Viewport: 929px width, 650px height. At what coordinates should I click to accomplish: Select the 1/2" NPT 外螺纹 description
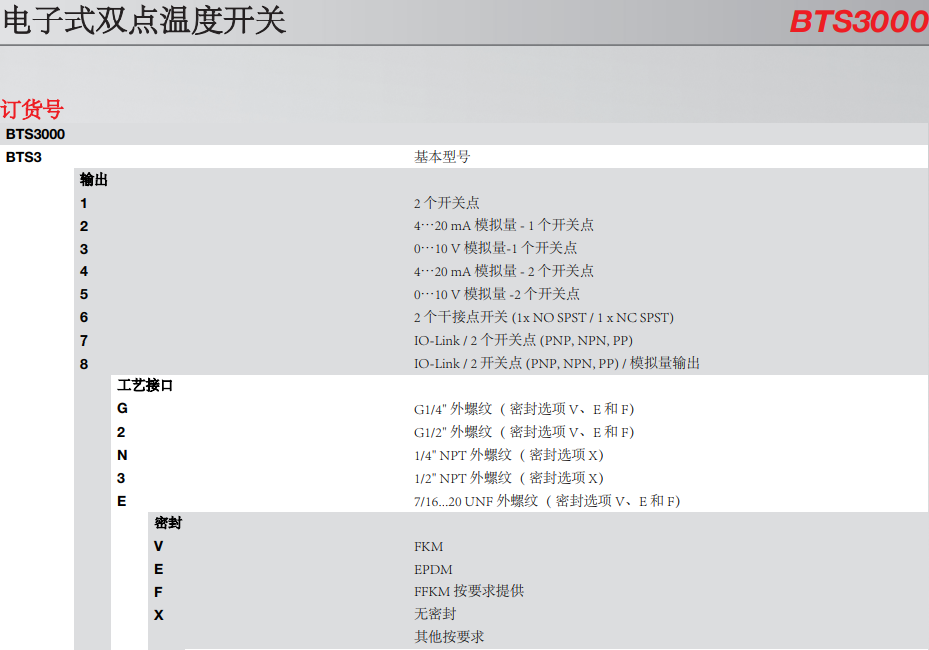coord(508,478)
